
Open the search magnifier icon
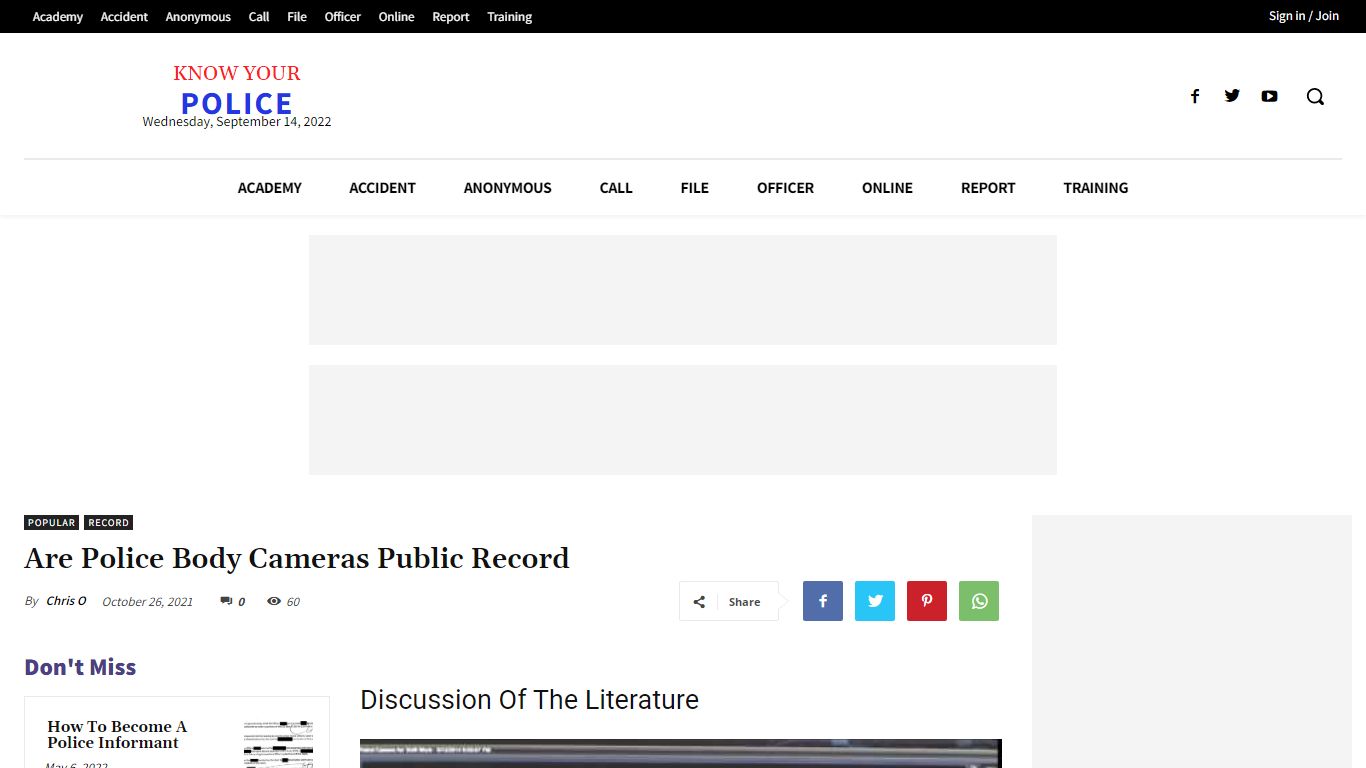point(1315,96)
